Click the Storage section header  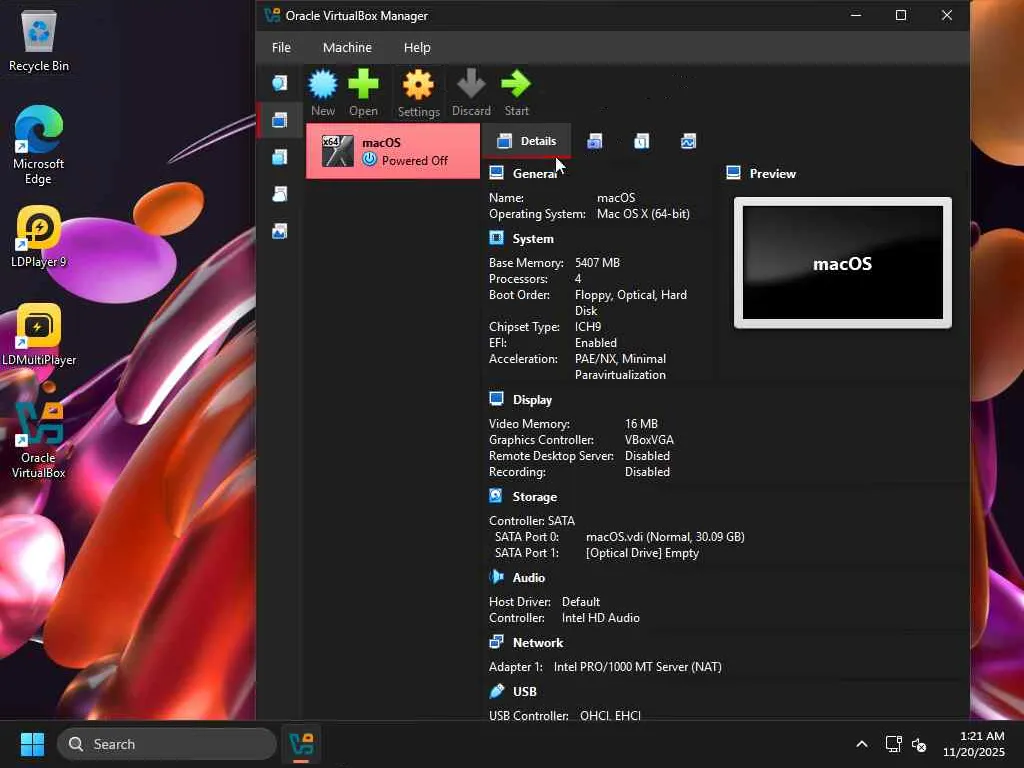(x=535, y=497)
